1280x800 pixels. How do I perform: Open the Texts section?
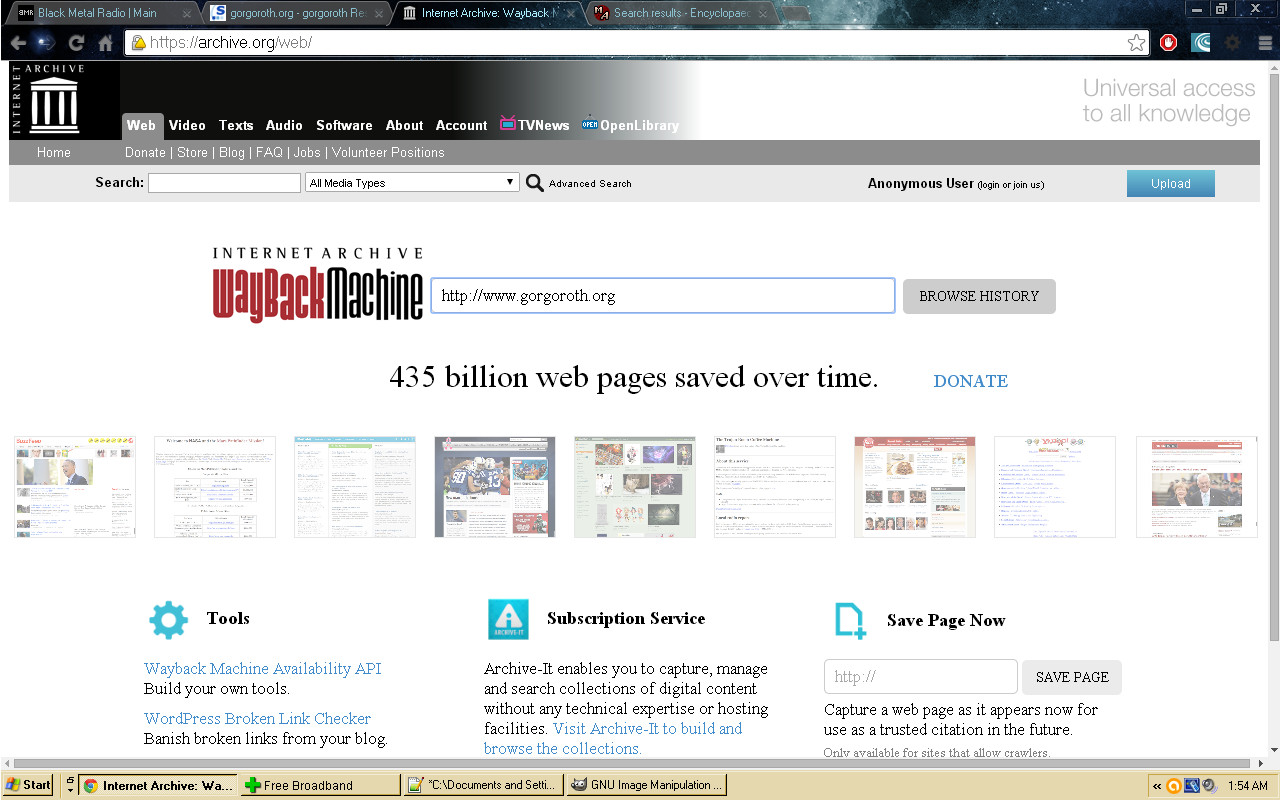[236, 125]
